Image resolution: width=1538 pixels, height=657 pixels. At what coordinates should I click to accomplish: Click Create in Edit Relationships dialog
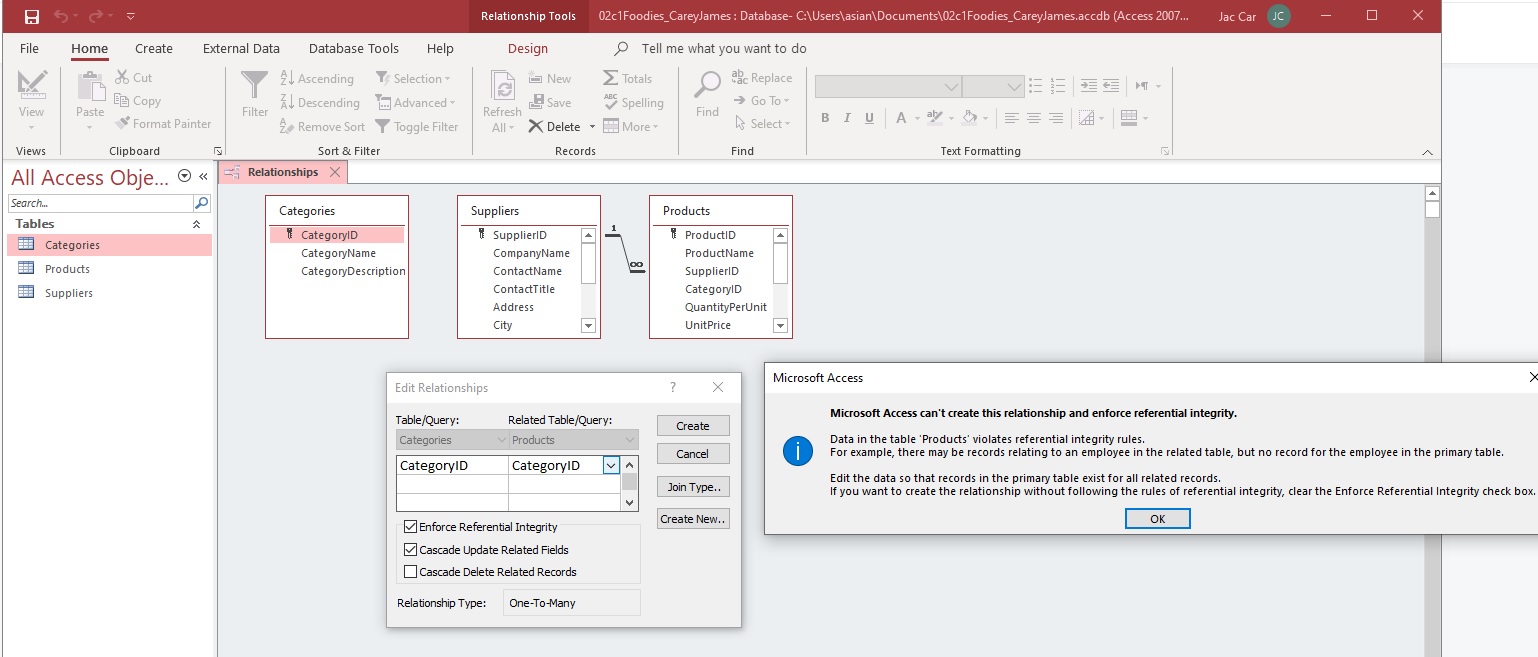coord(693,425)
